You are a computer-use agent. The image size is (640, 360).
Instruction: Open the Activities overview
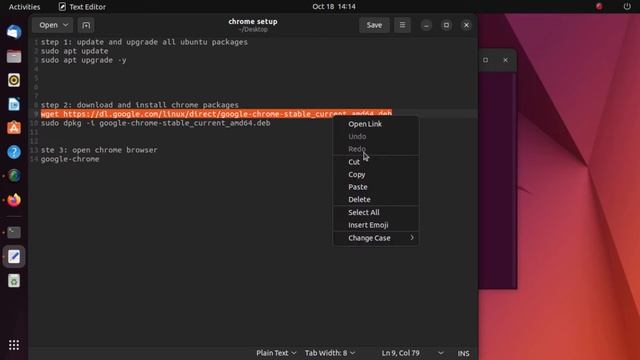tap(24, 7)
